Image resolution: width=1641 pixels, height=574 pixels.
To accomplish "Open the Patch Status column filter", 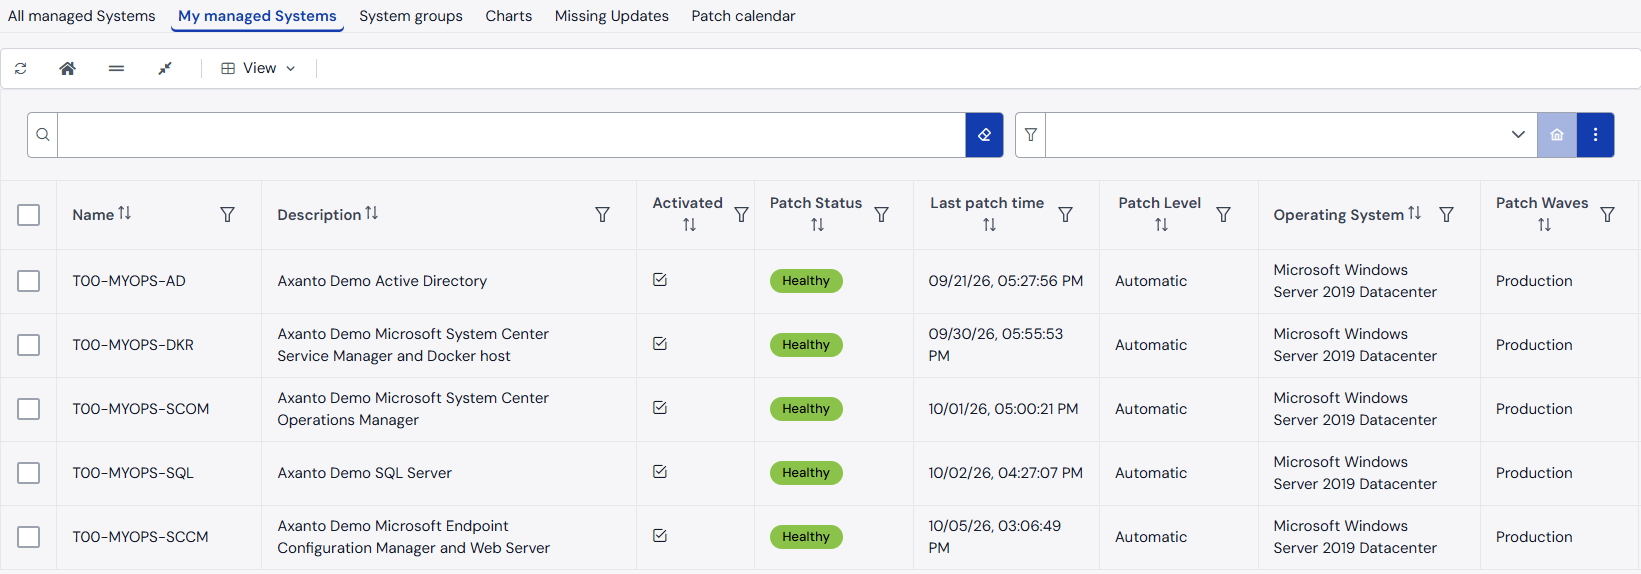I will point(881,215).
